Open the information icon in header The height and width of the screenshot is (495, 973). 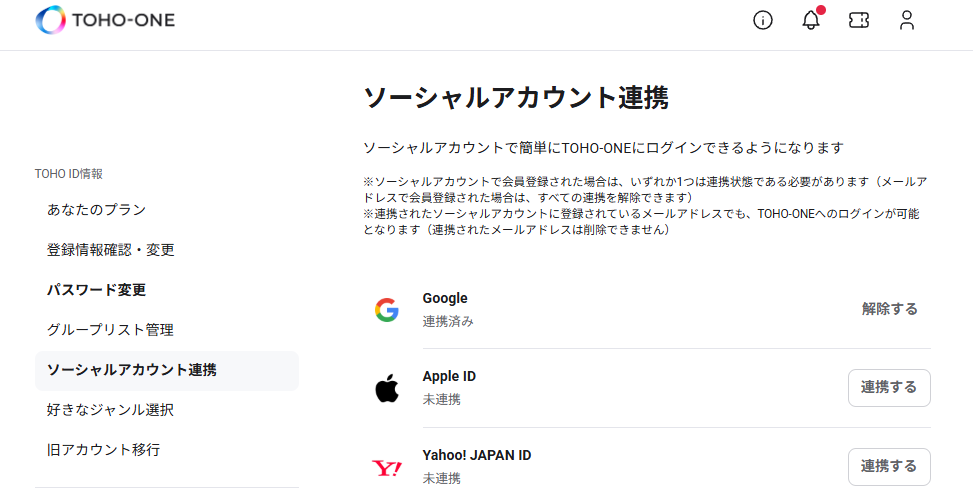click(763, 20)
